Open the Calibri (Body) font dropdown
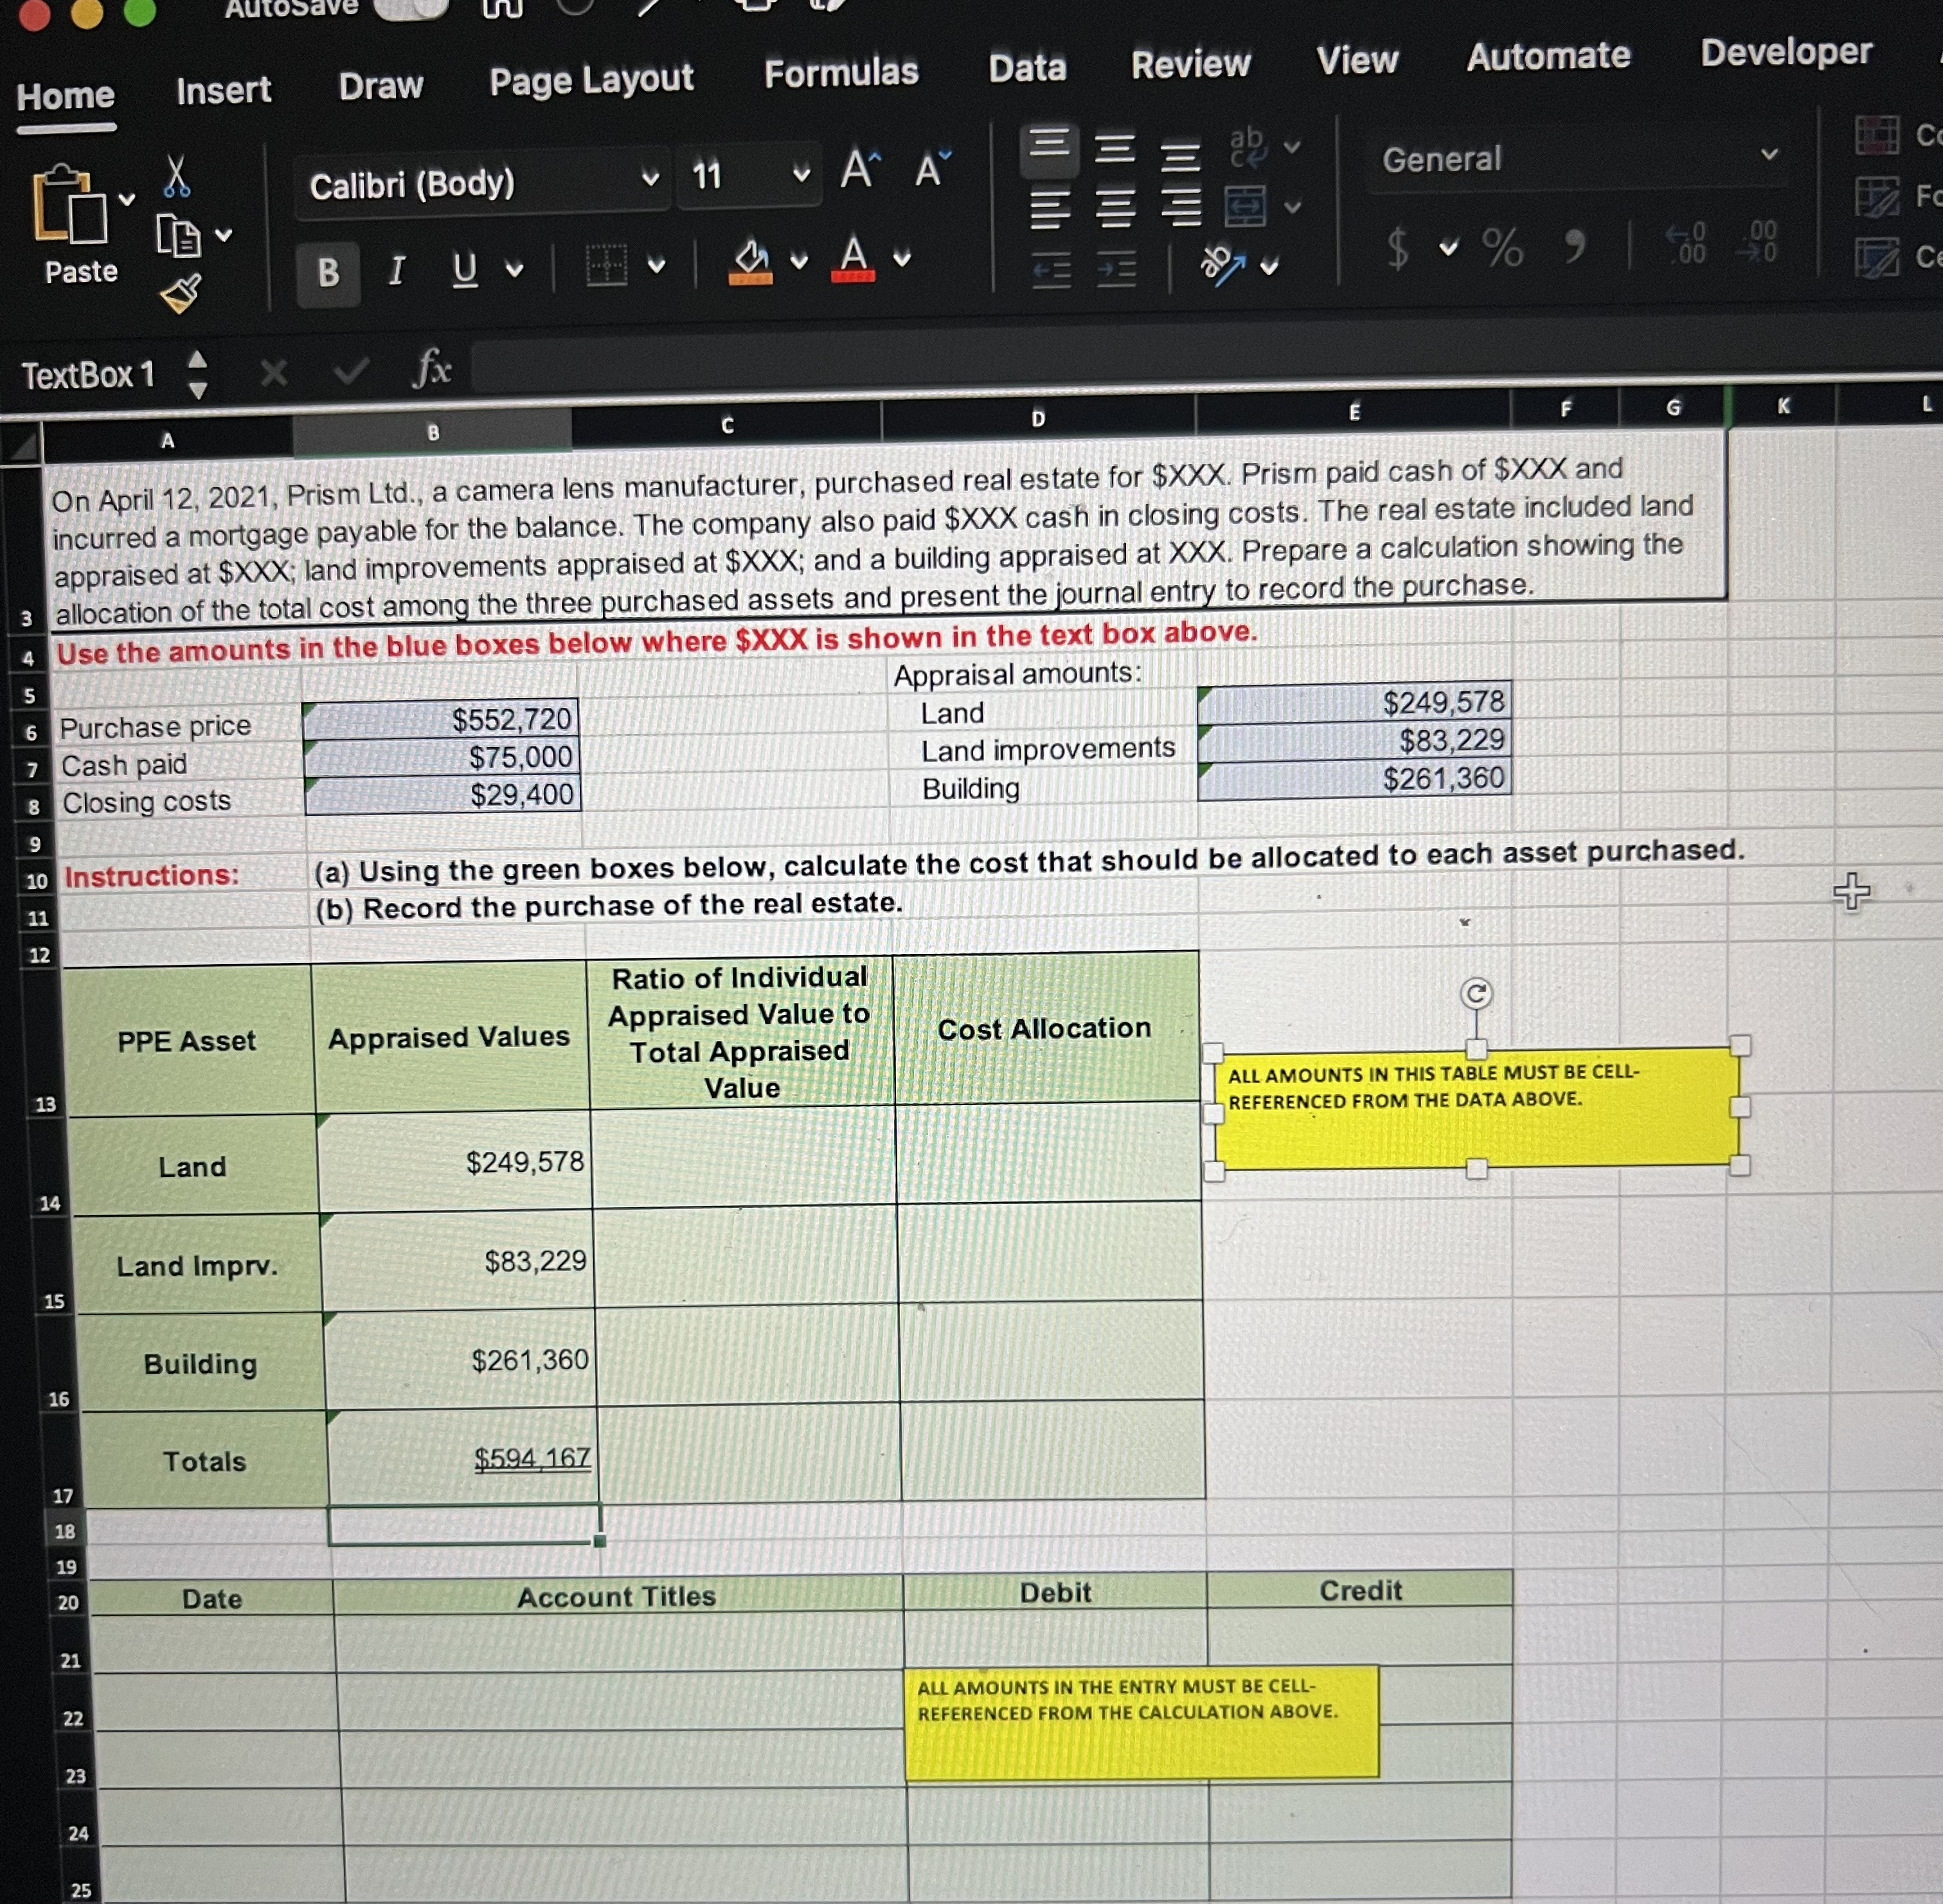 pyautogui.click(x=650, y=180)
